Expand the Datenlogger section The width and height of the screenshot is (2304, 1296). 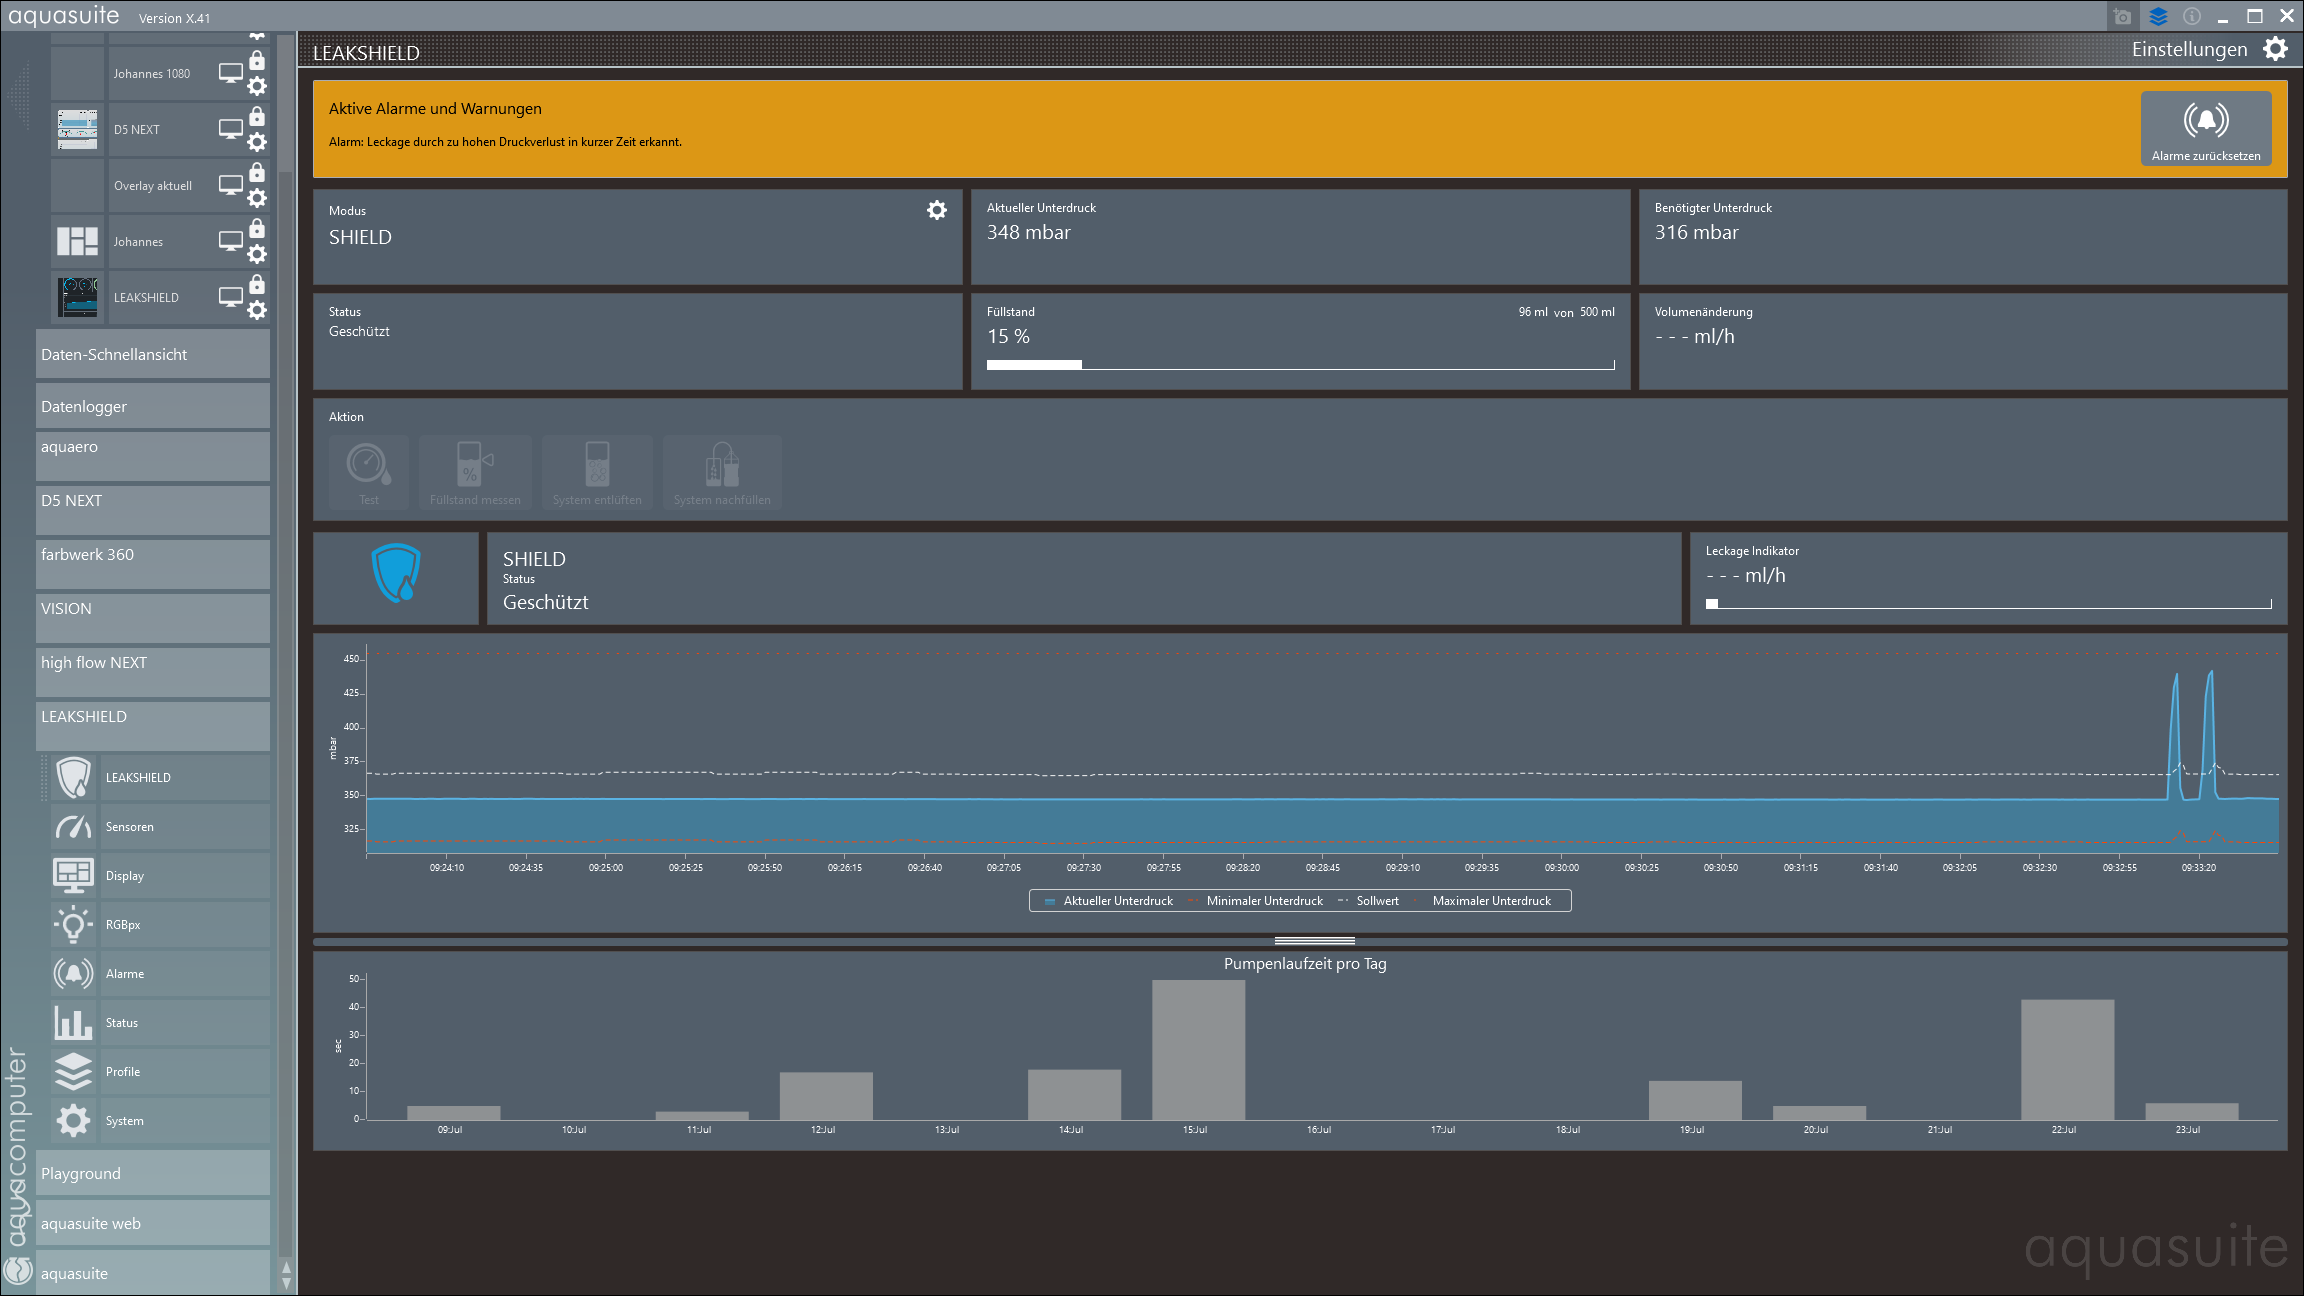153,407
